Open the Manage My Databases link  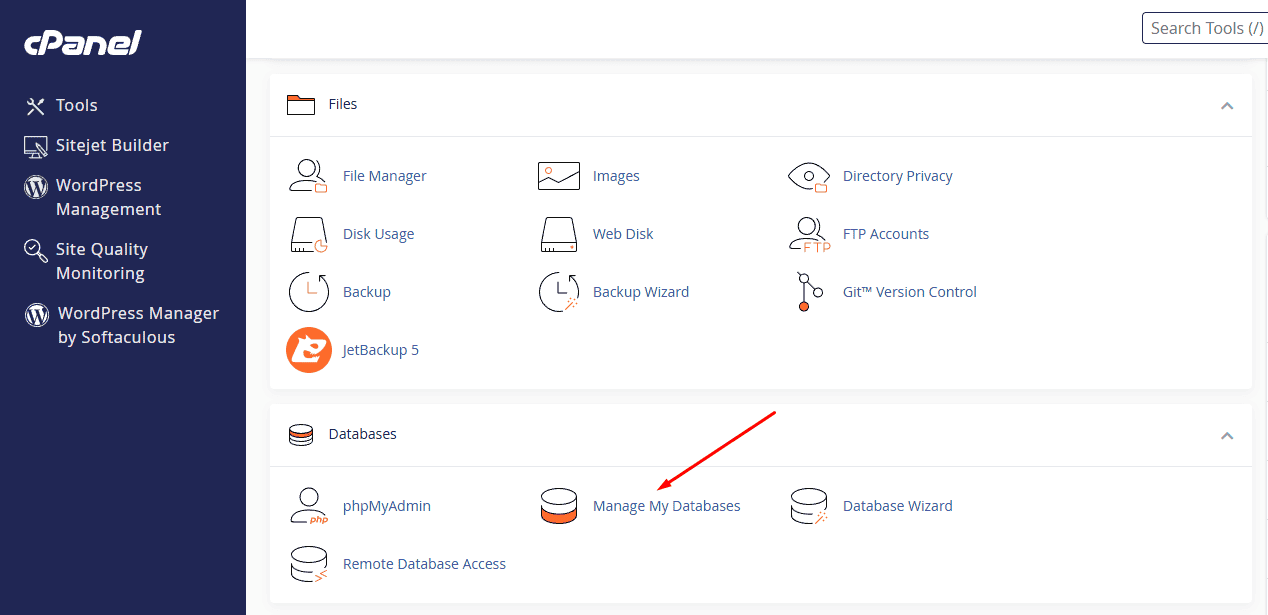coord(667,506)
